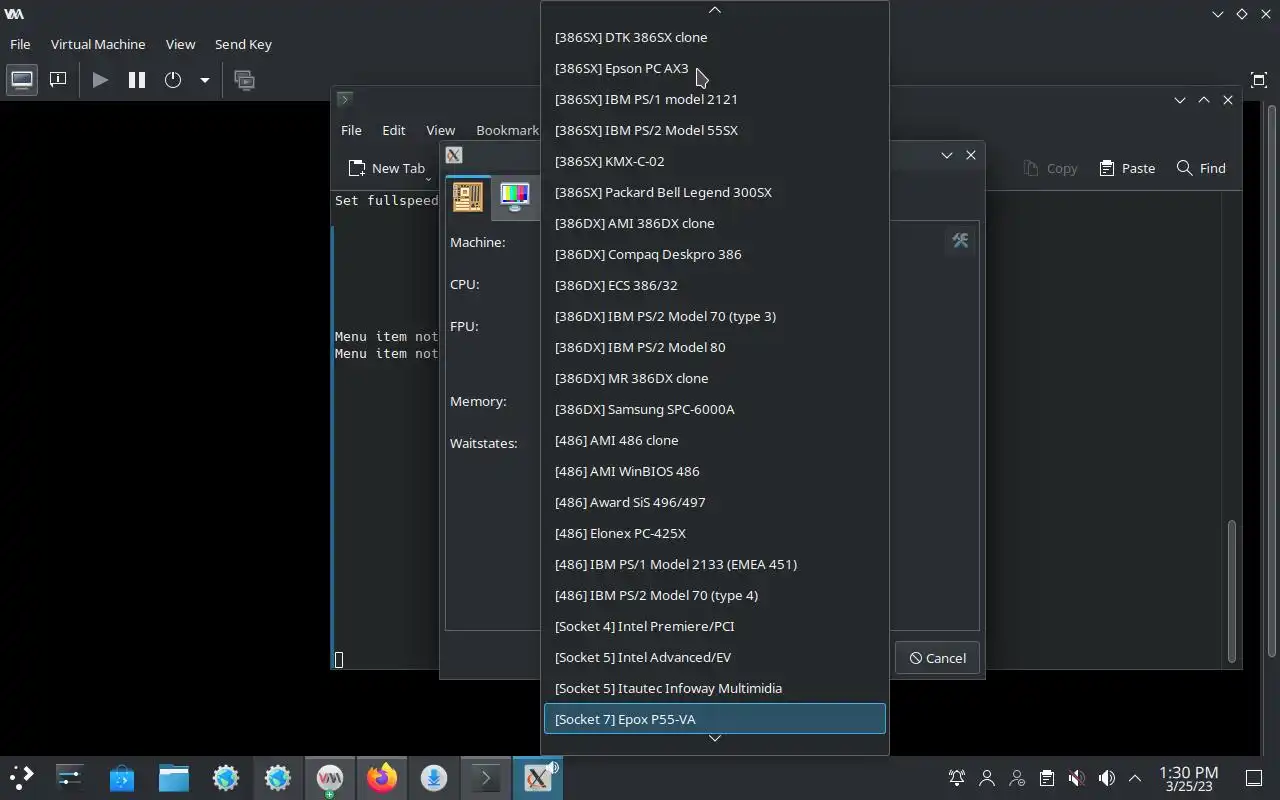Show the VM graphical console

[x=21, y=80]
